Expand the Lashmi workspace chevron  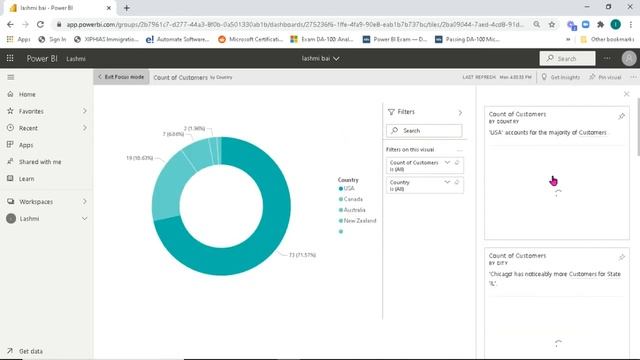(84, 219)
